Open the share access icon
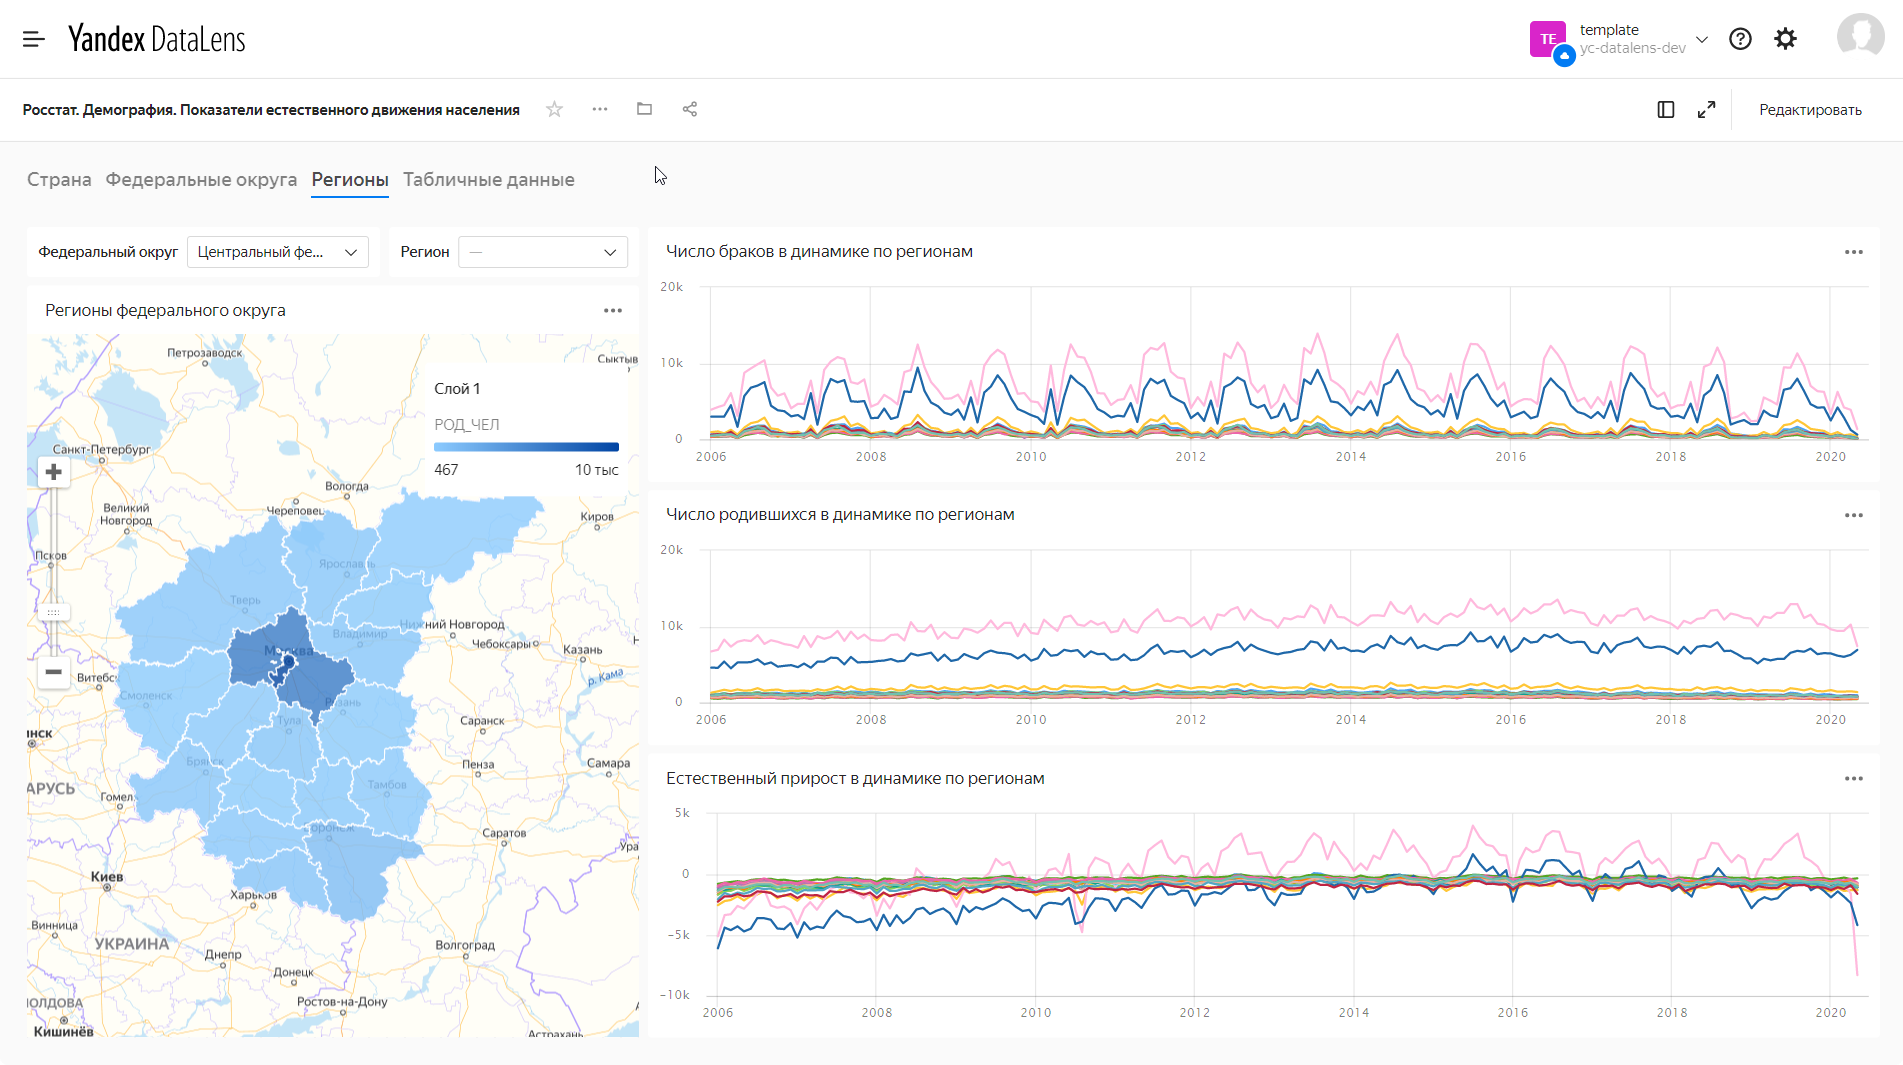The width and height of the screenshot is (1903, 1065). tap(690, 109)
